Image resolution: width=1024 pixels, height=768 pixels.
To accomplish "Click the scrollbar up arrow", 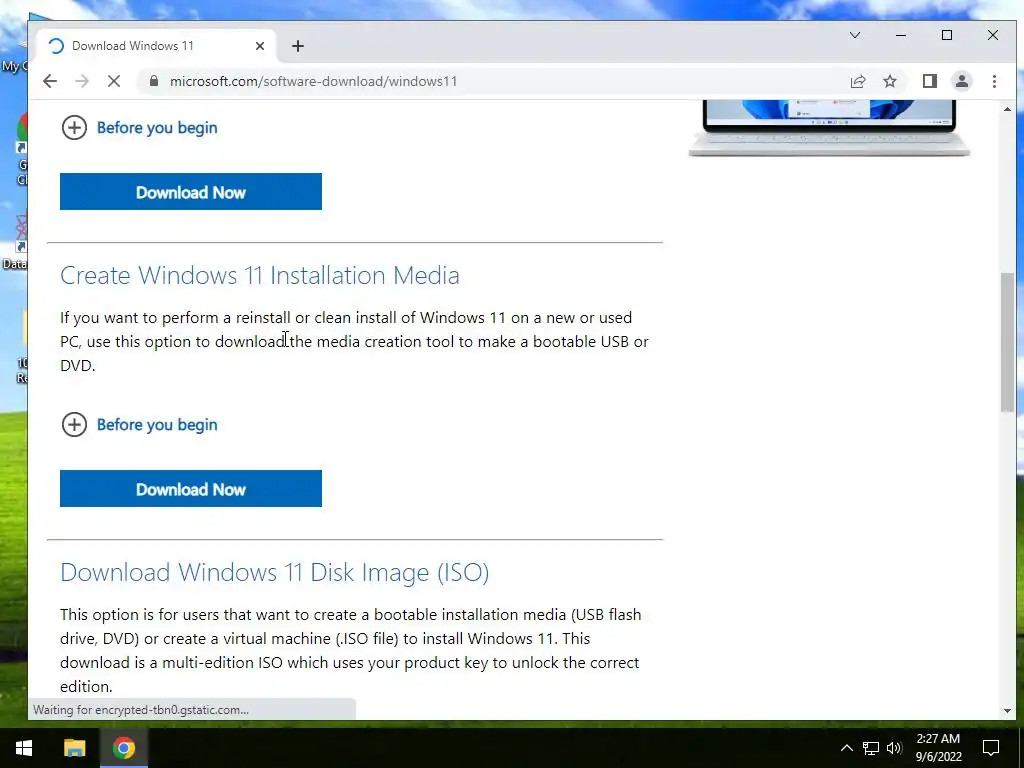I will pos(1007,109).
